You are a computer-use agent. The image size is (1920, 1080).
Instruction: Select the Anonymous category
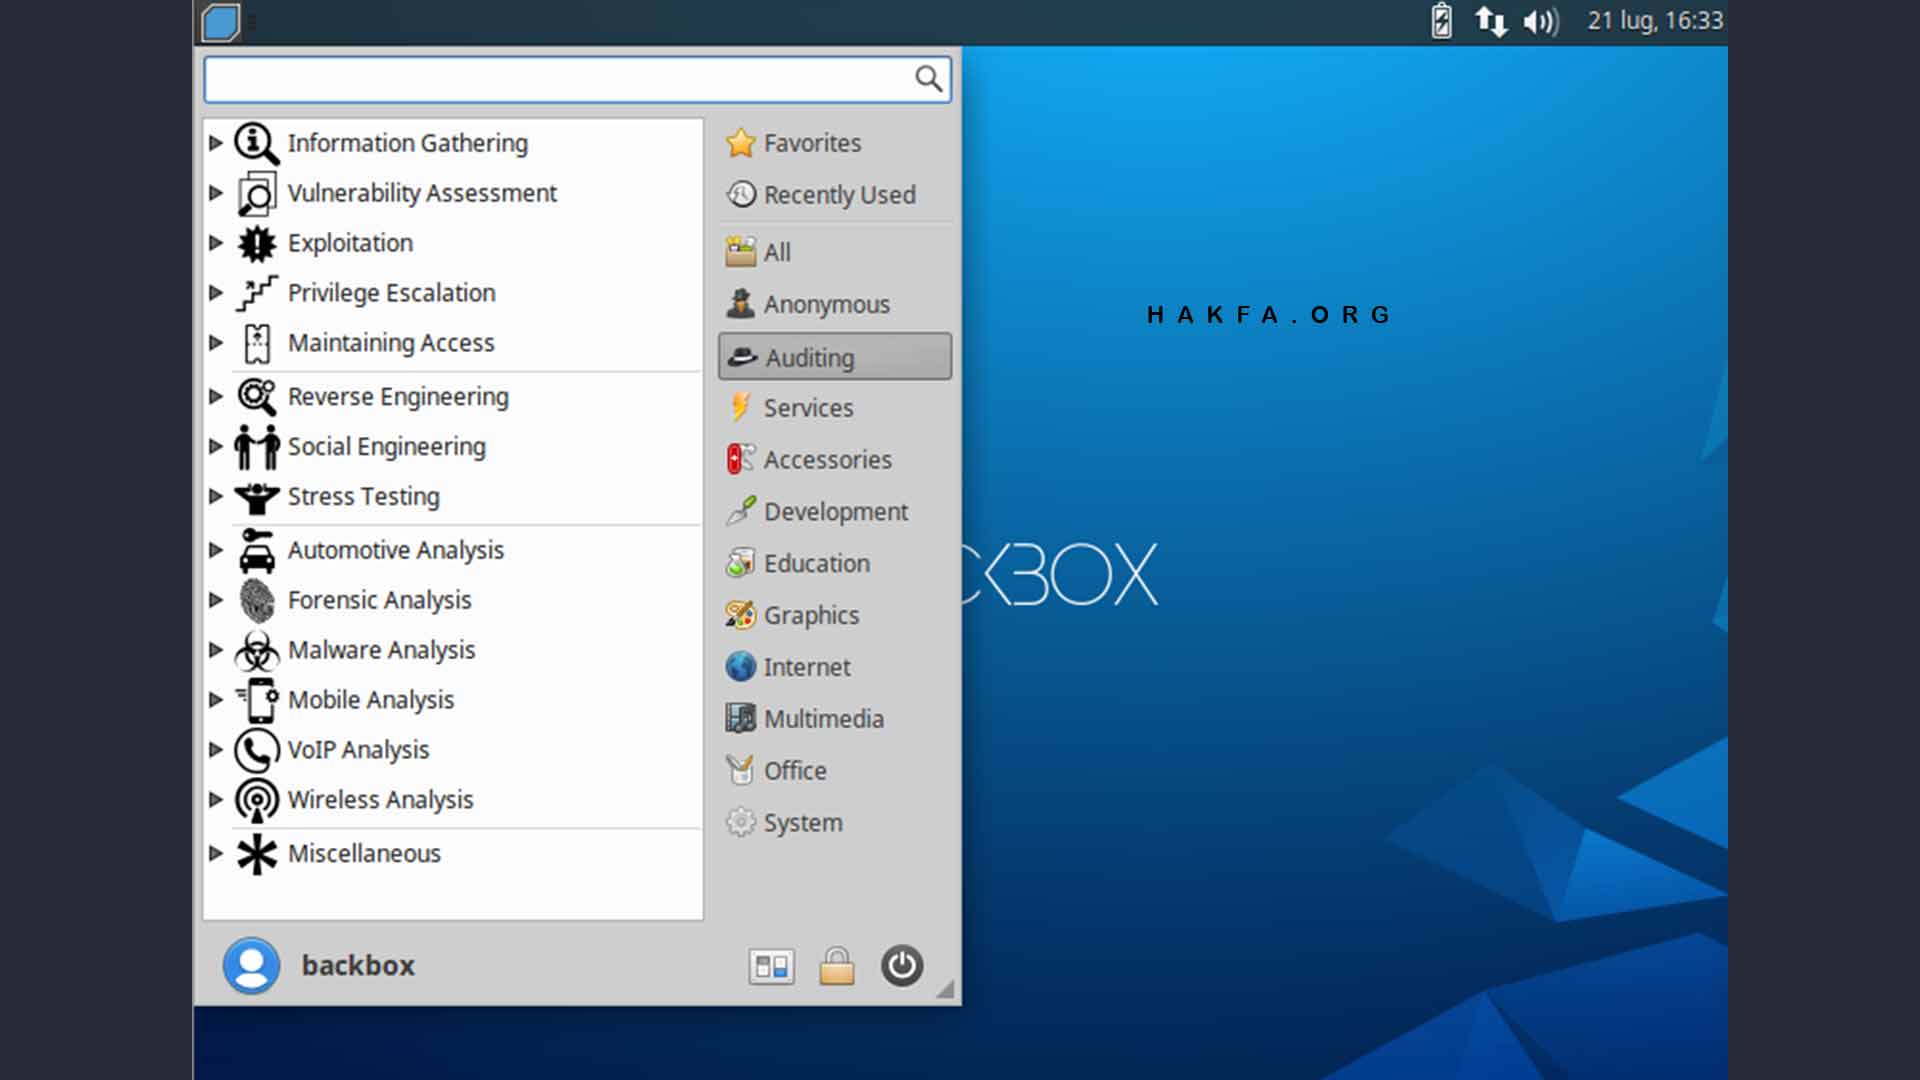coord(835,304)
